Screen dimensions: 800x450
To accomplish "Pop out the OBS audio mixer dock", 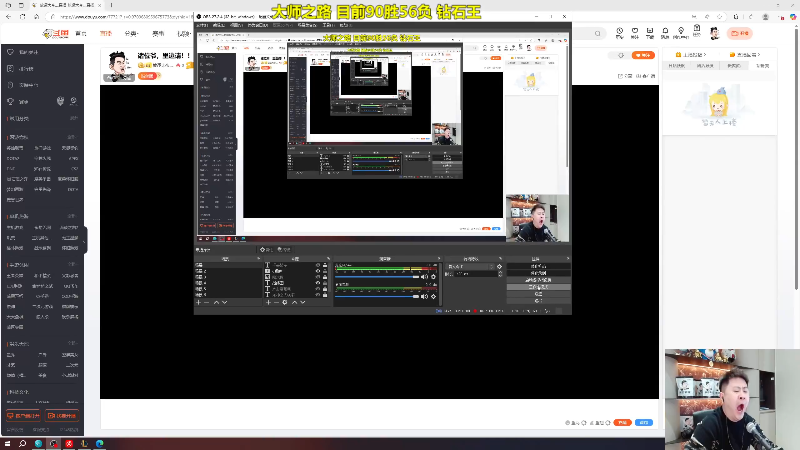I will click(x=439, y=259).
